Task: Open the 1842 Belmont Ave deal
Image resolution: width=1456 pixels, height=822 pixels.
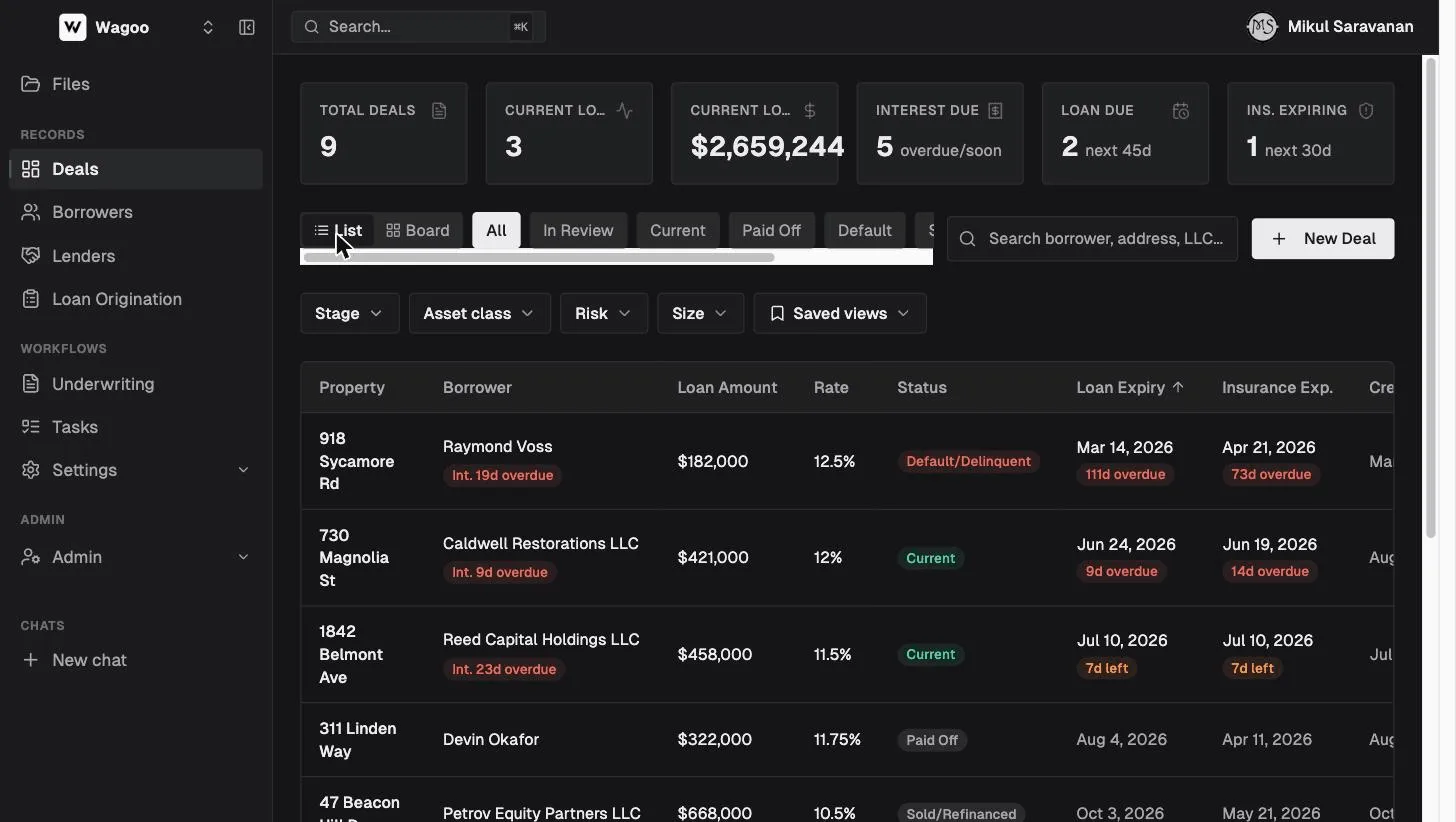Action: point(351,654)
